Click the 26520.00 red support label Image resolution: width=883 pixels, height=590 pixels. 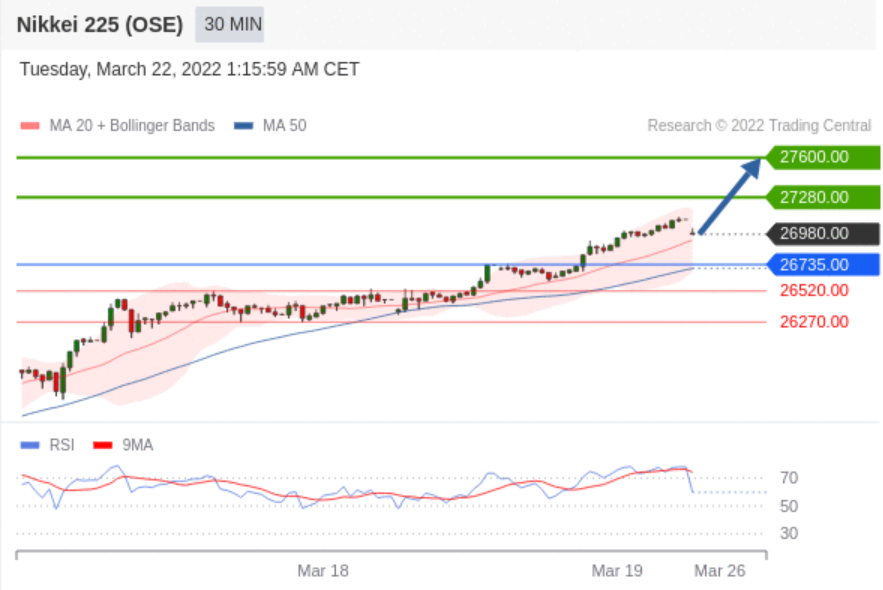click(x=814, y=290)
